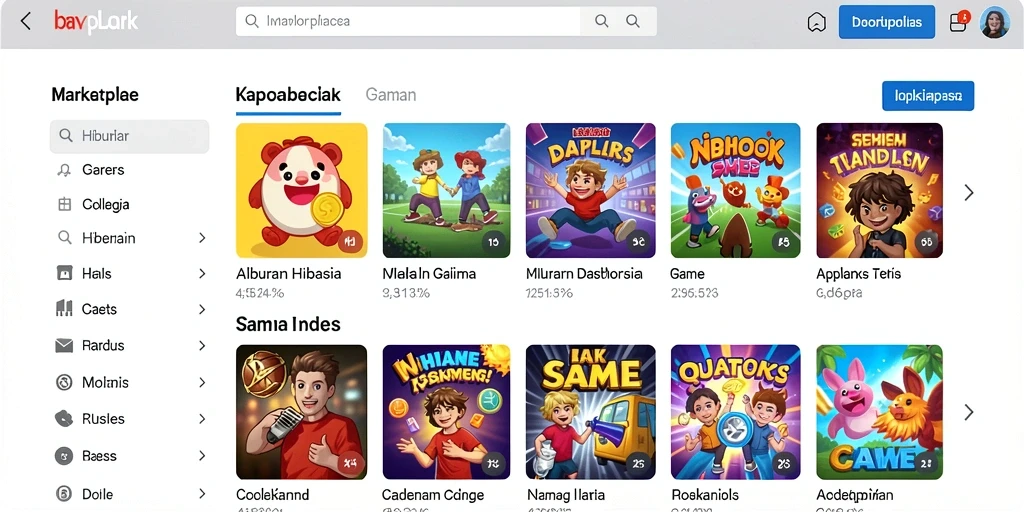Open the Alburan Hibasia game thumbnail

[x=301, y=190]
